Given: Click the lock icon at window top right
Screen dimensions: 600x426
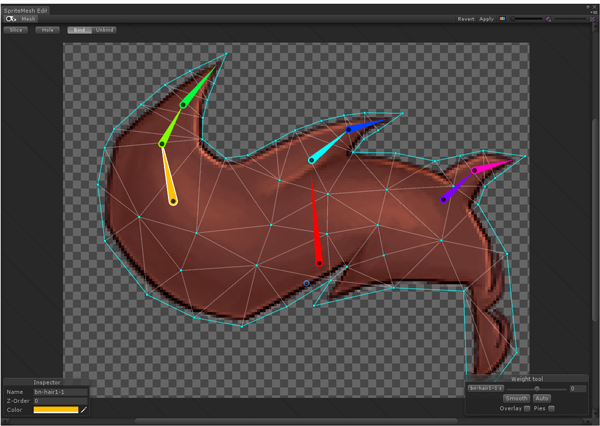Looking at the screenshot, I should click(589, 7).
